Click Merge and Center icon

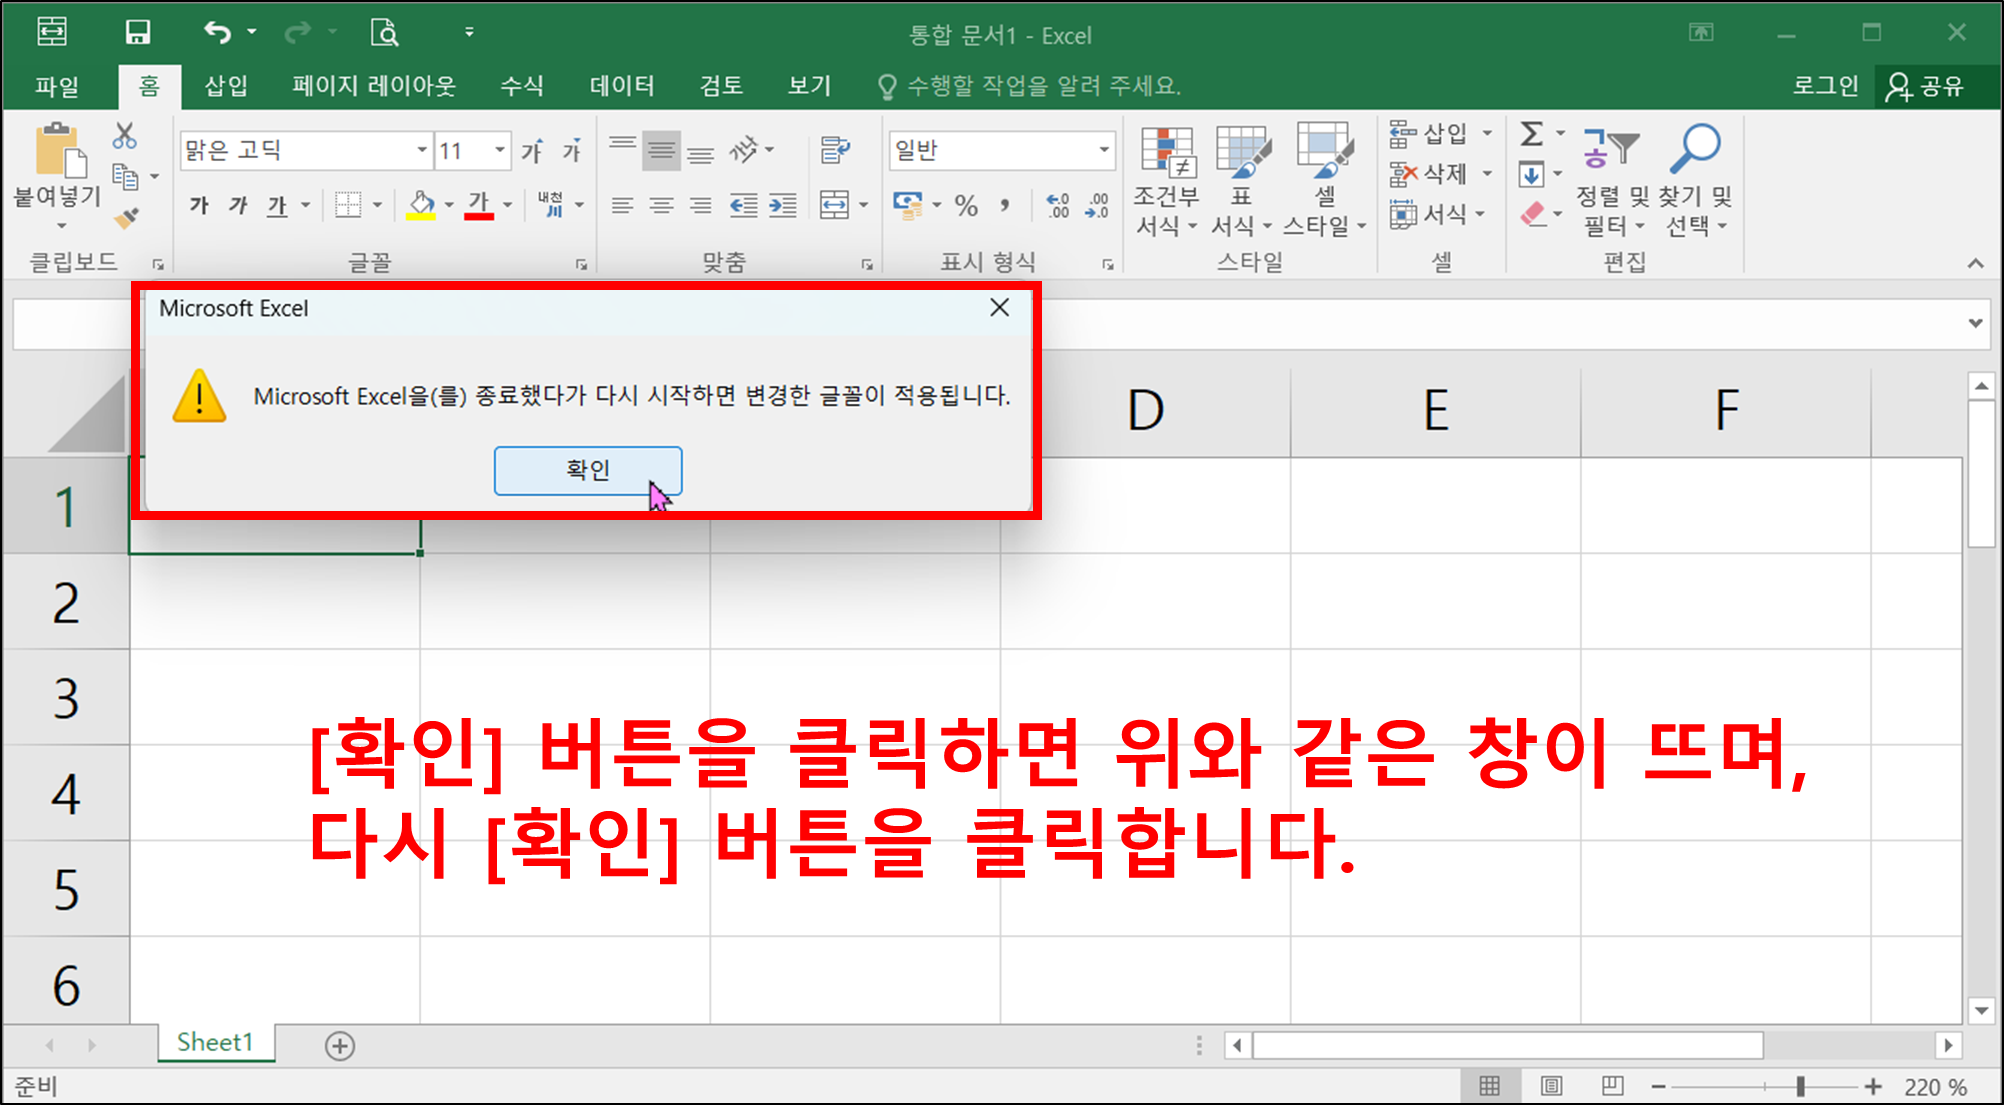click(x=834, y=205)
